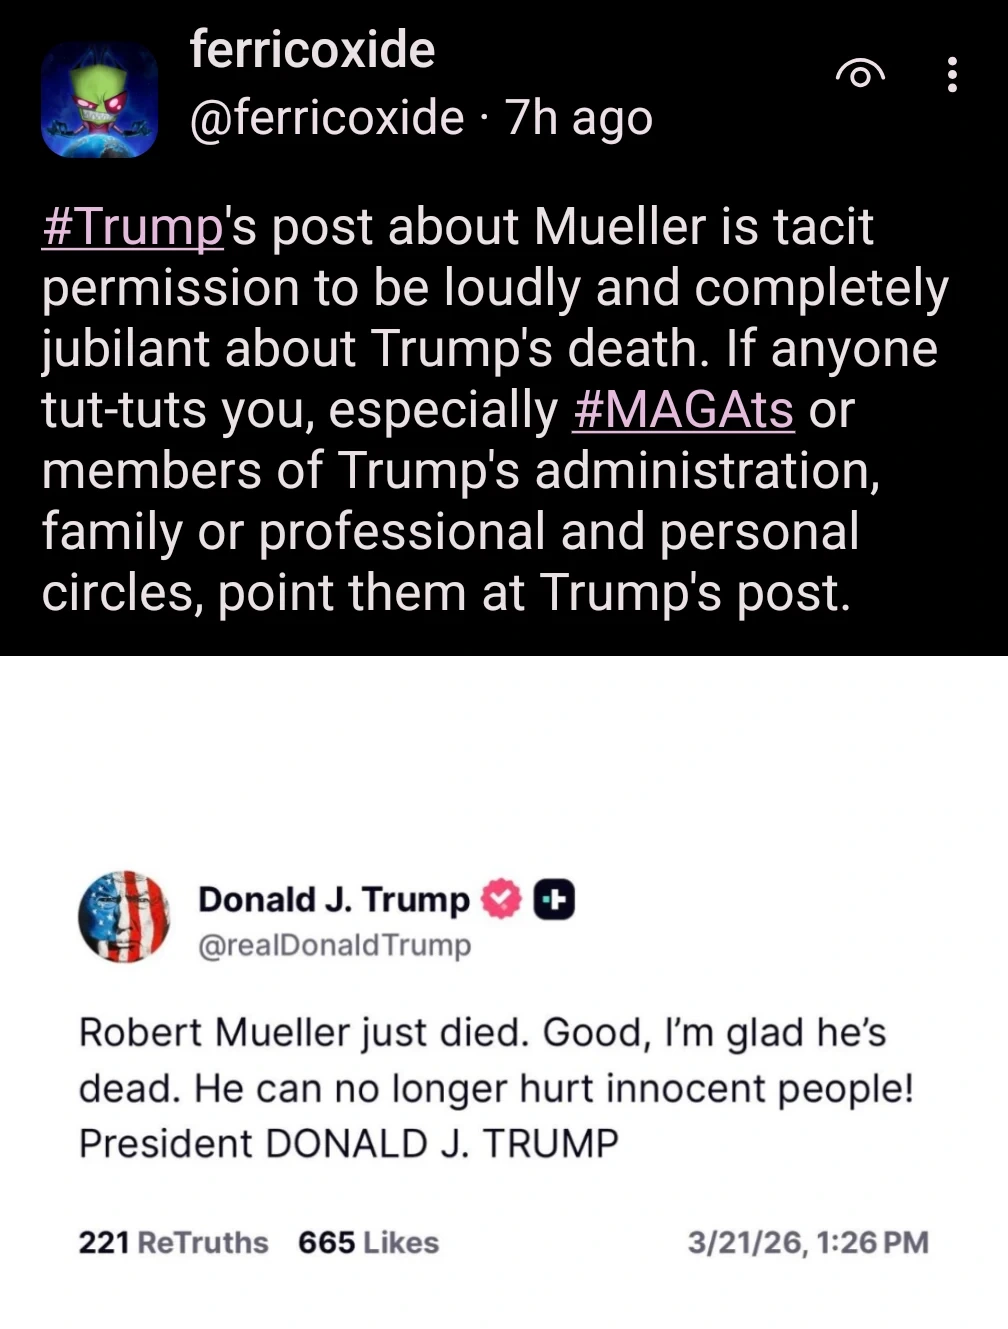Click the "President DONALD J. TRUMP" signature line

[348, 1142]
